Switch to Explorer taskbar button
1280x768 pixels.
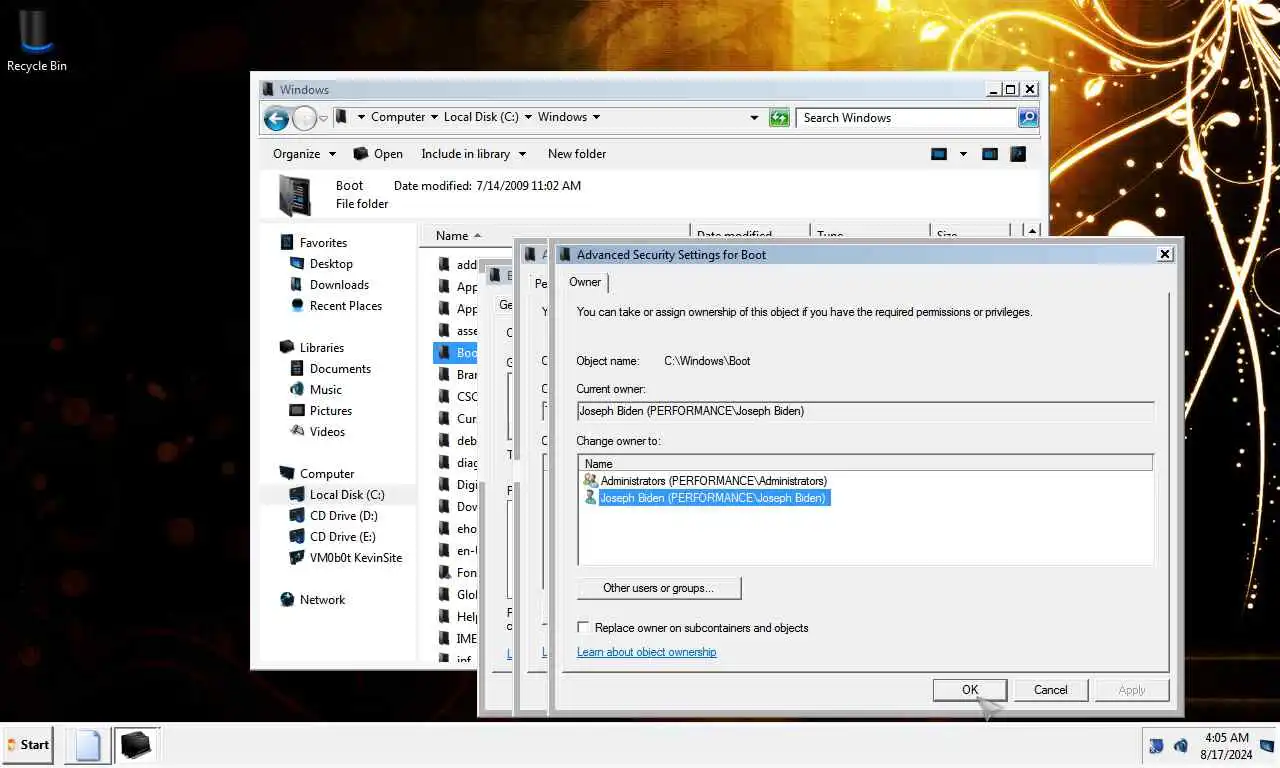click(x=134, y=745)
